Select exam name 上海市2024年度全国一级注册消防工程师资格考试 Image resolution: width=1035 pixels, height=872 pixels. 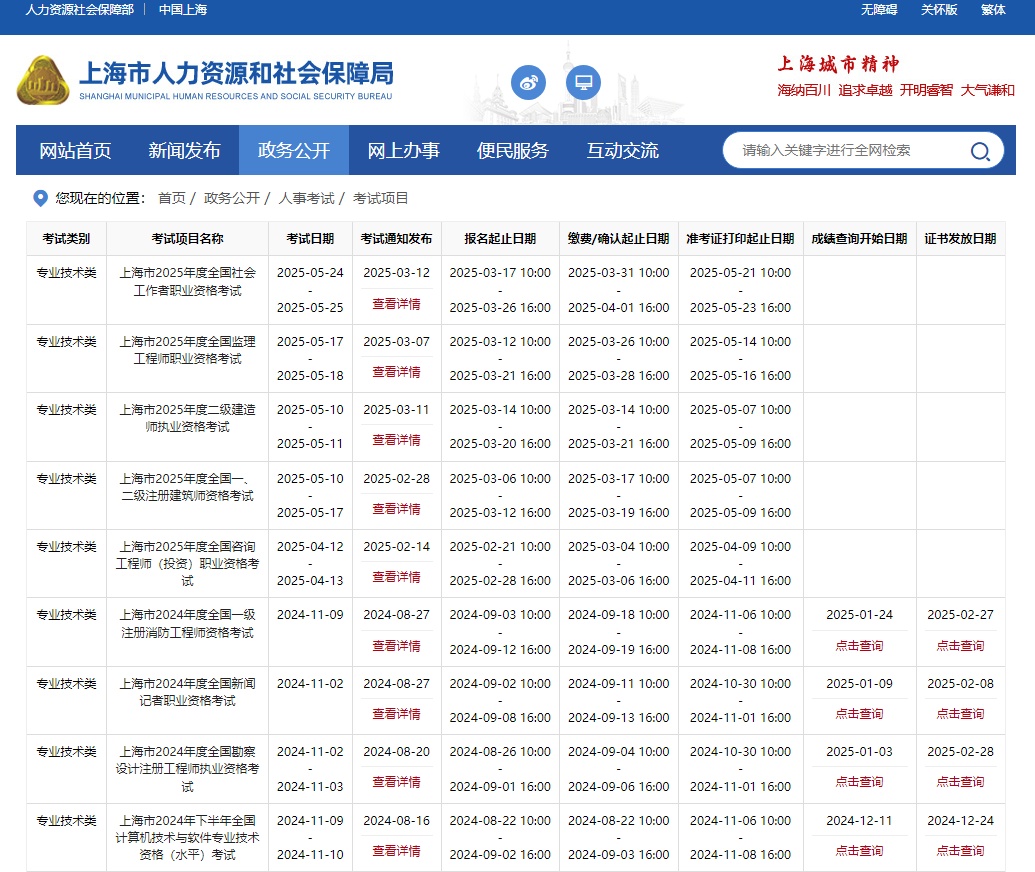pyautogui.click(x=187, y=624)
